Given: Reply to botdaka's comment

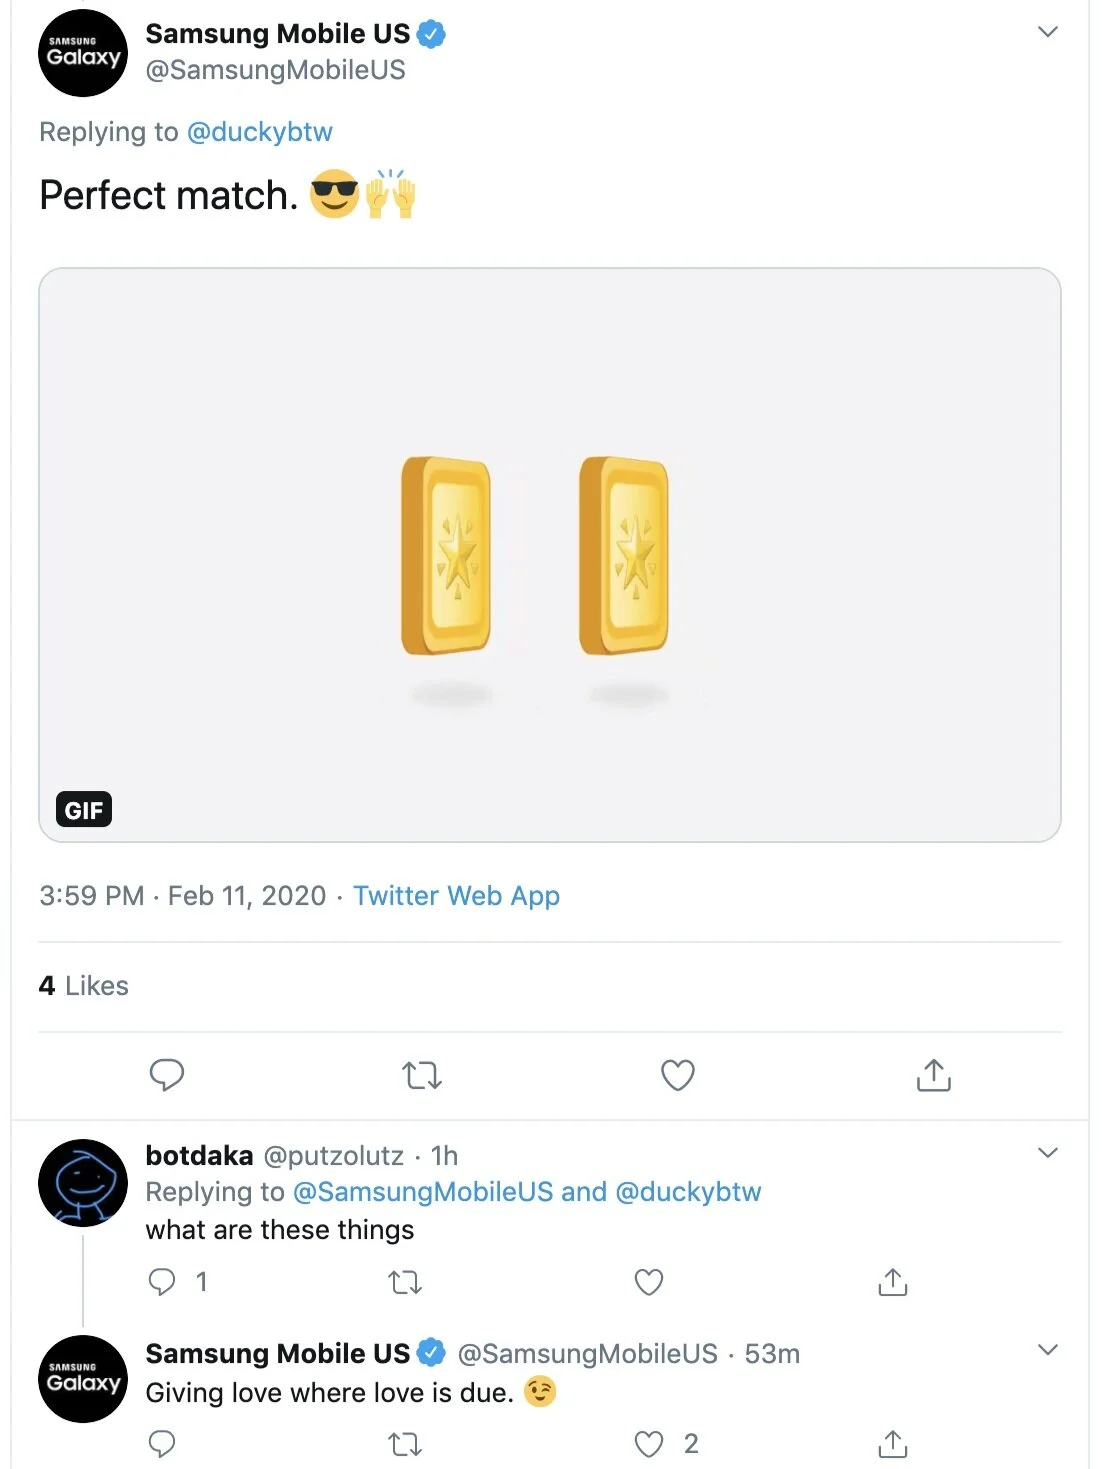Looking at the screenshot, I should coord(162,1282).
